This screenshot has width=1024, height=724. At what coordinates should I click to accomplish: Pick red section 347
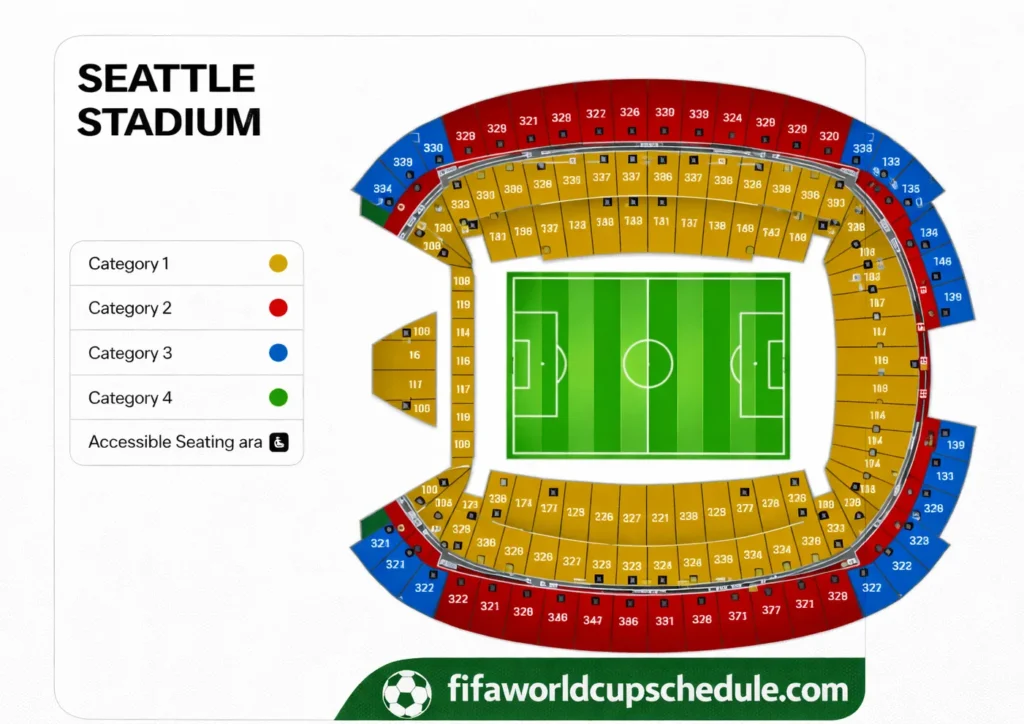[593, 621]
